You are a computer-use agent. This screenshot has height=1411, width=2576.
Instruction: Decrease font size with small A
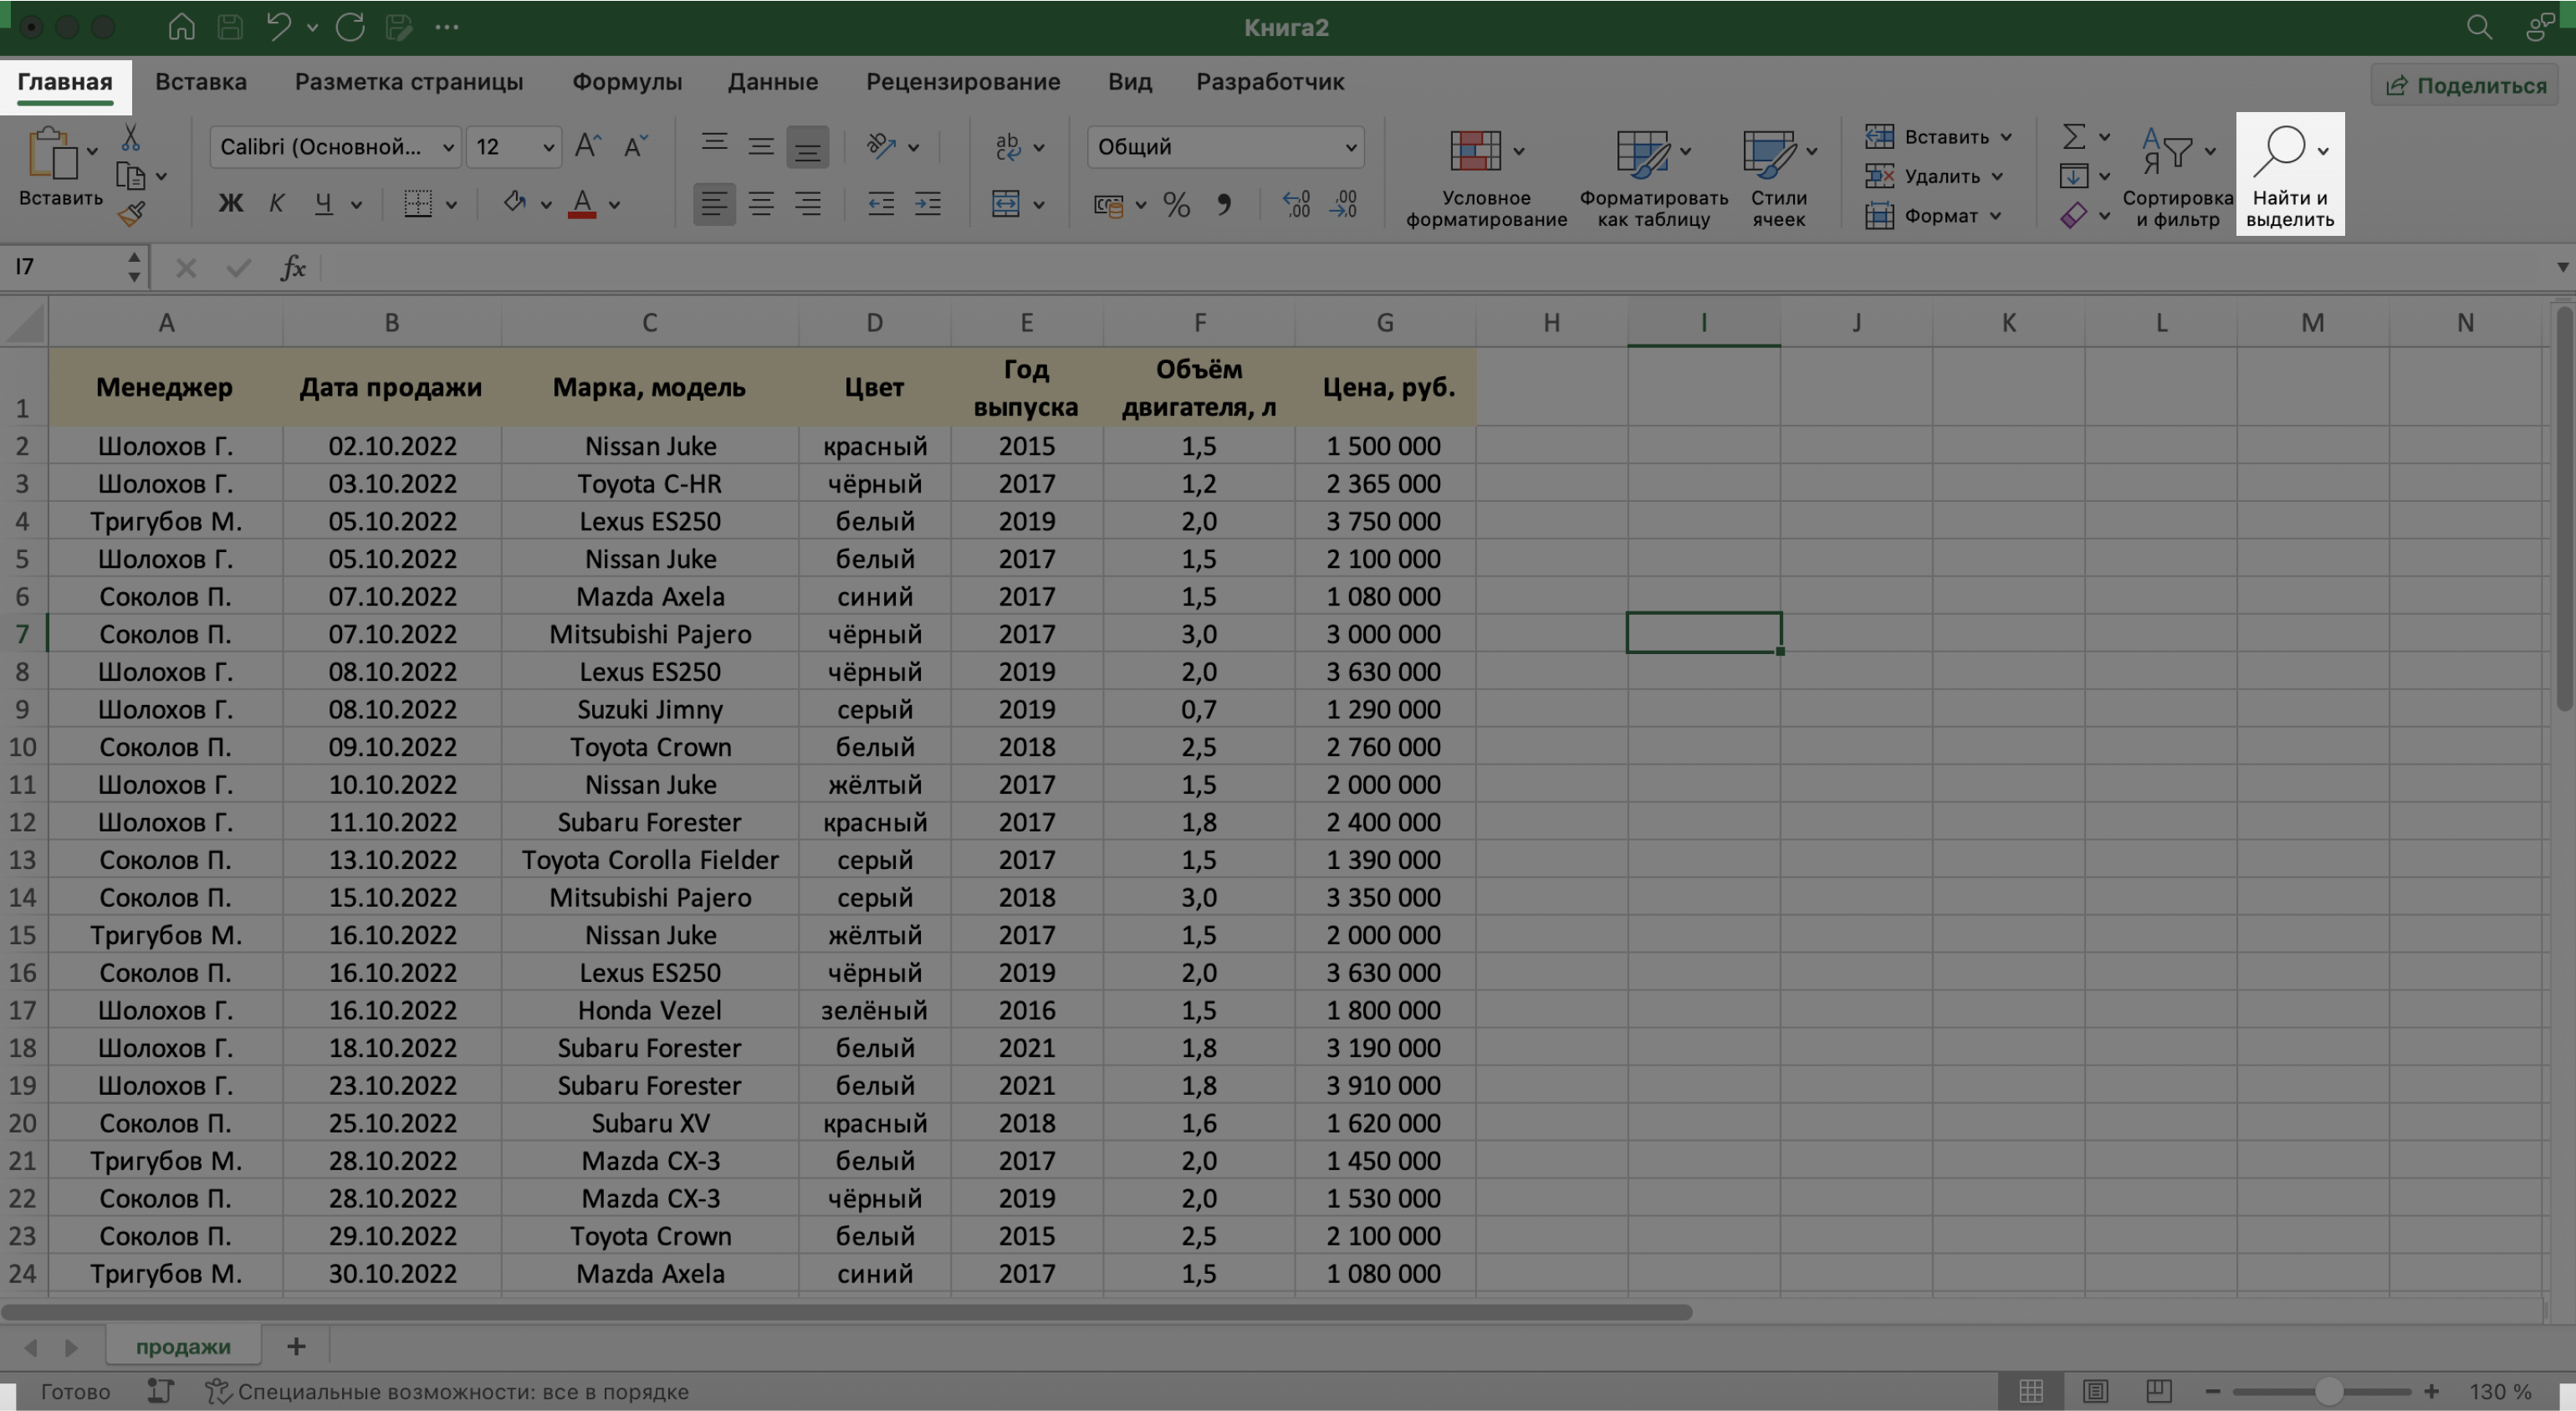(x=635, y=146)
